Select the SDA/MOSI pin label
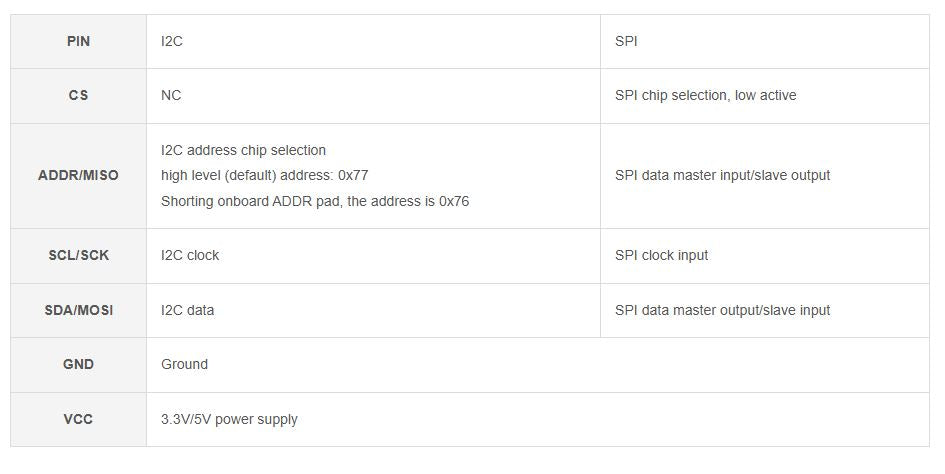Image resolution: width=945 pixels, height=474 pixels. click(78, 311)
